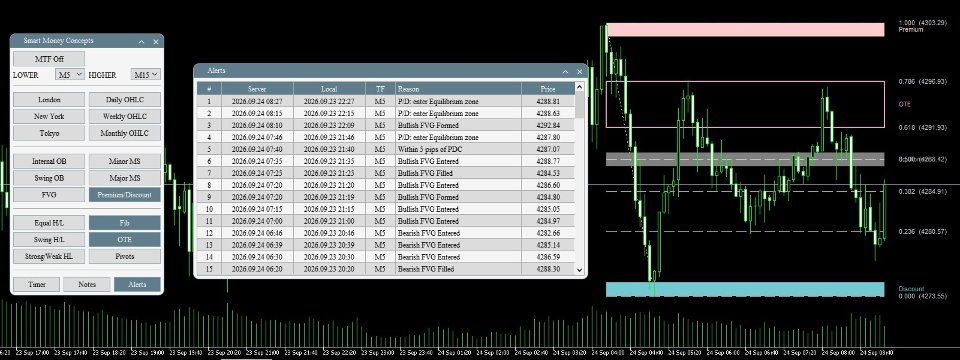Select the teal Discount zone rectangle
The height and width of the screenshot is (360, 960).
tap(745, 290)
